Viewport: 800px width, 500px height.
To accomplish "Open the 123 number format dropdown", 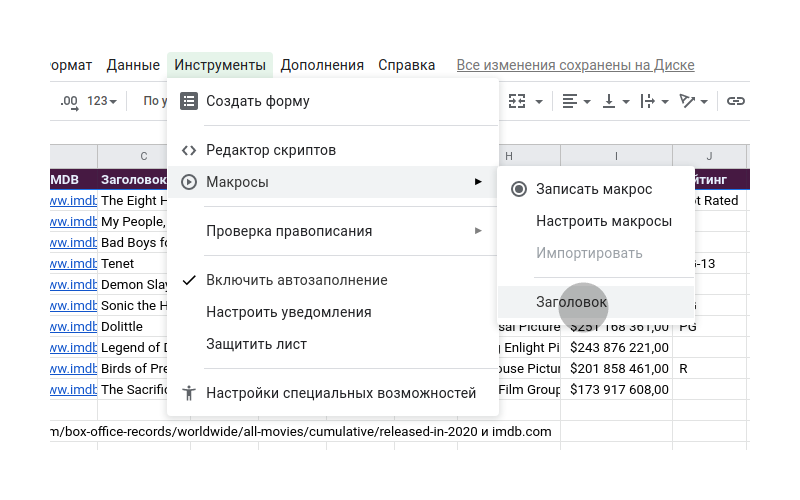I will click(x=102, y=101).
